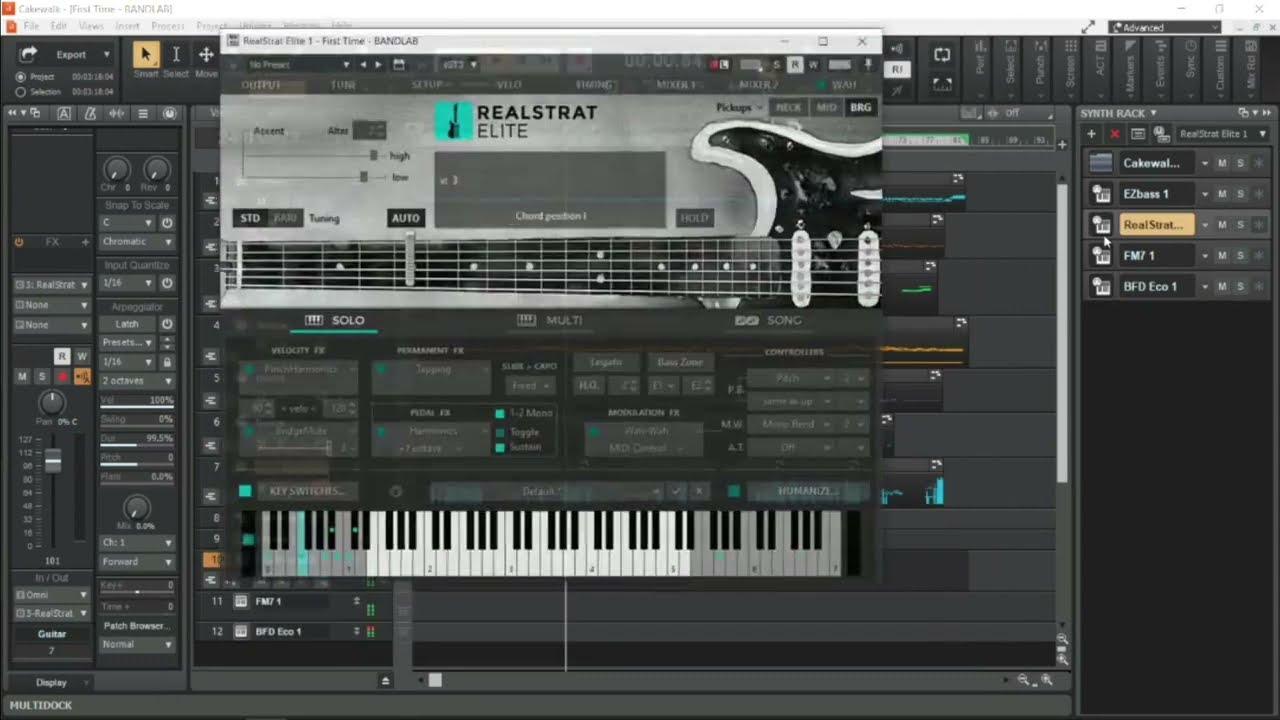
Task: Open the Forward direction dropdown
Action: tap(137, 562)
